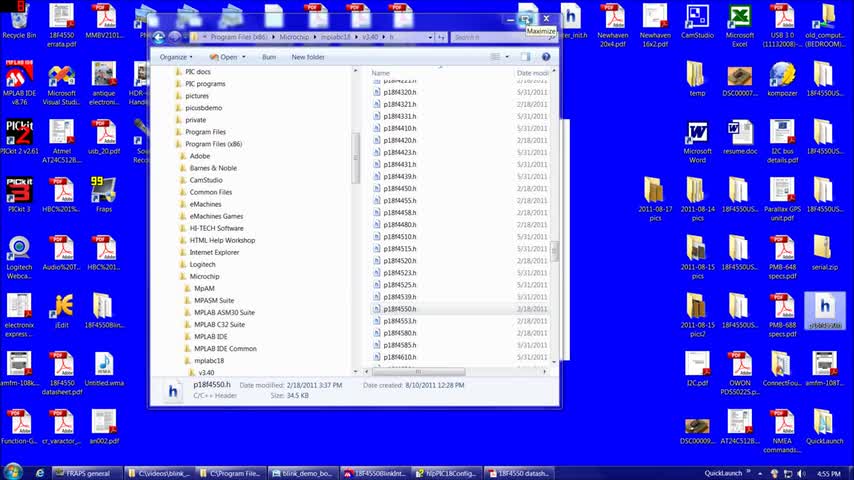Go back in the Explorer window
Image resolution: width=854 pixels, height=480 pixels.
[x=158, y=37]
